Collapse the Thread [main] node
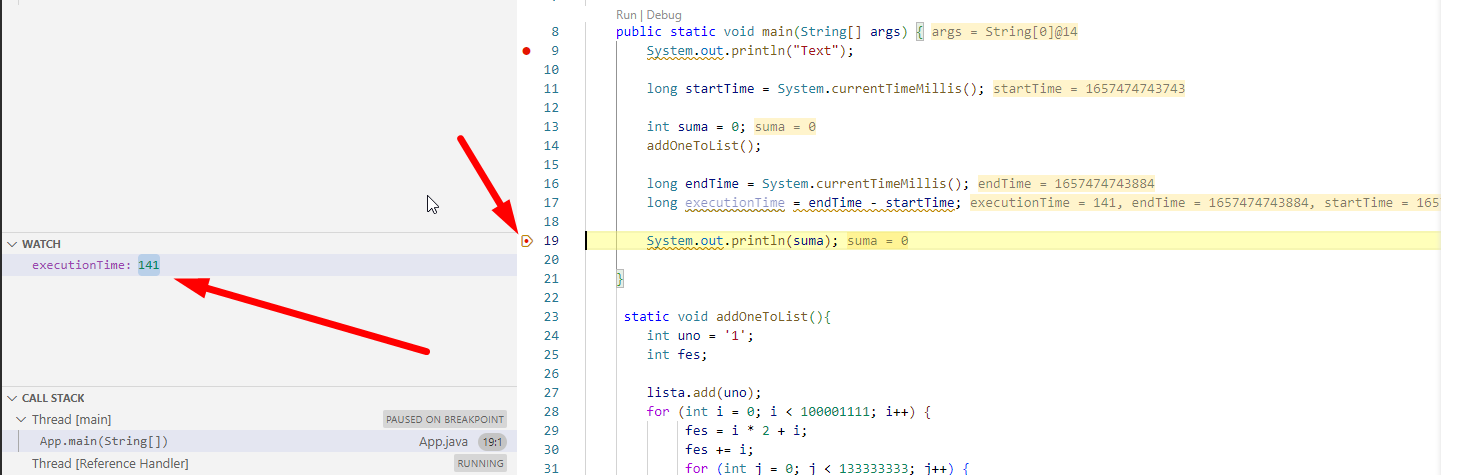Screen dimensions: 1483x475 pos(22,420)
